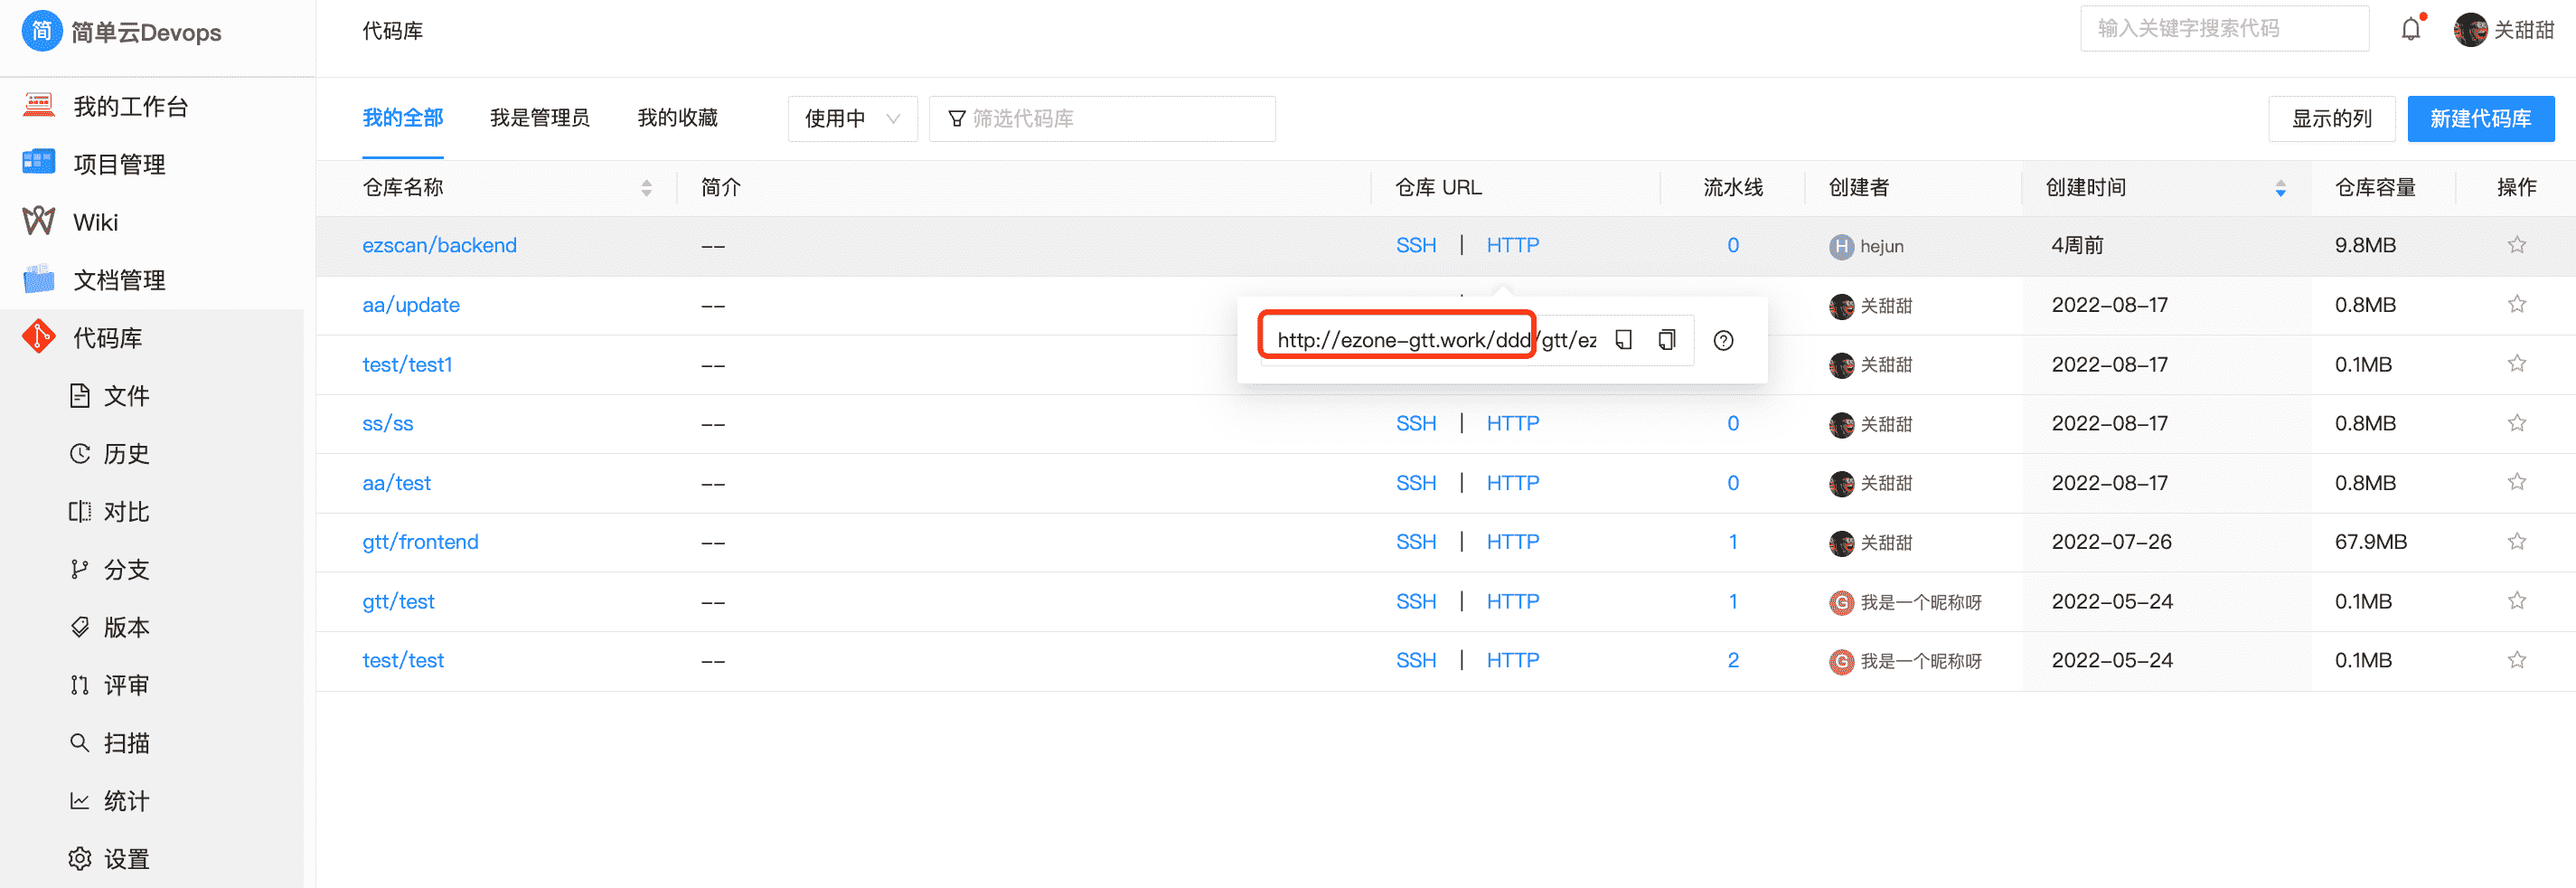This screenshot has width=2576, height=888.
Task: Switch to 我是管理员 tab
Action: coord(539,118)
